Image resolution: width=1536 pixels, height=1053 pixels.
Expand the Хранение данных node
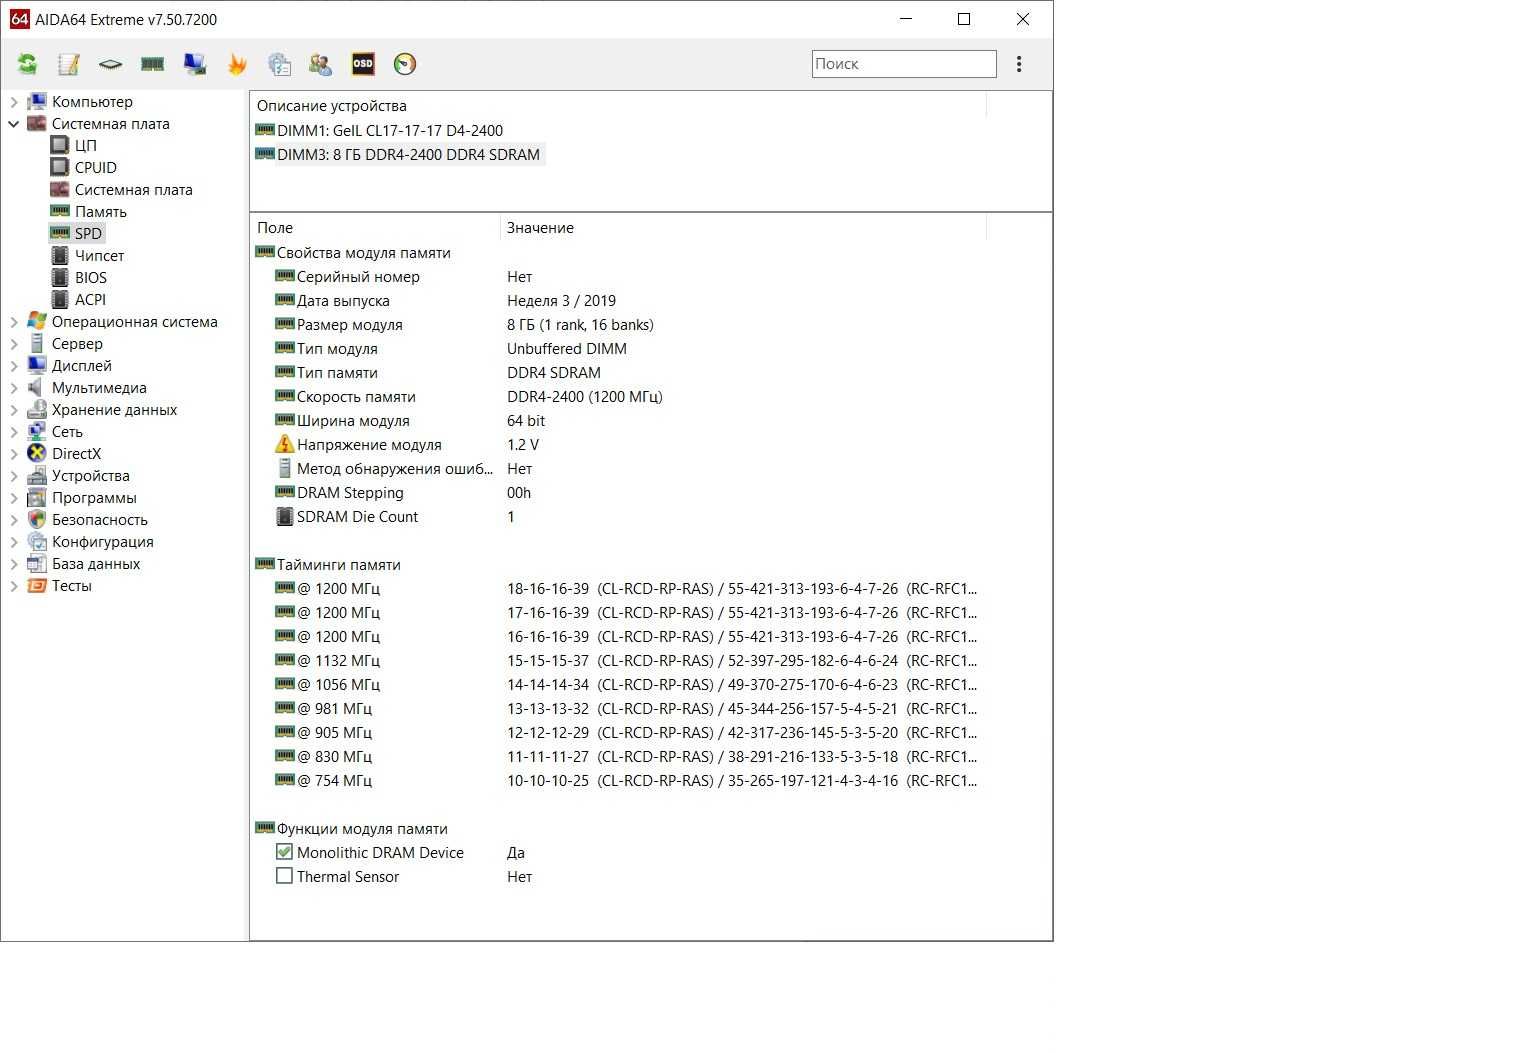click(x=14, y=410)
